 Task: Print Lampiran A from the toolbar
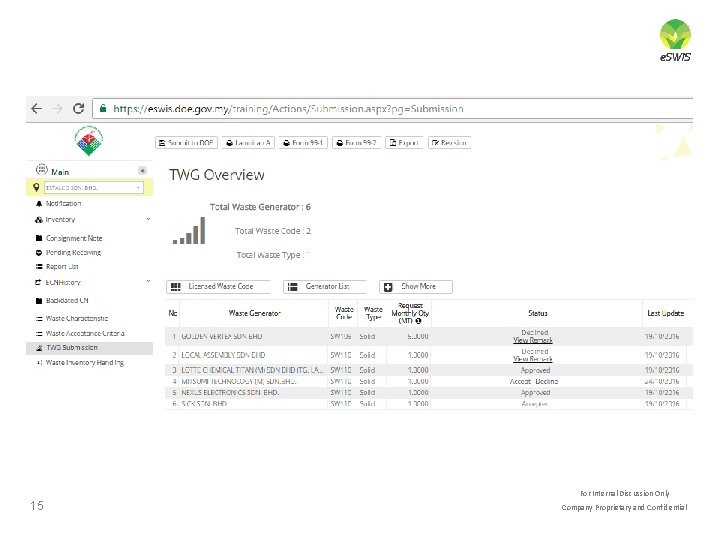tap(248, 143)
